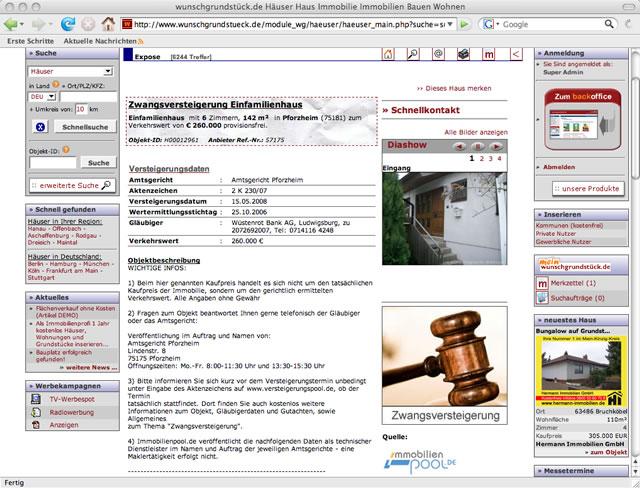Reload the page with the refresh icon
This screenshot has height=488, width=640.
(x=68, y=24)
